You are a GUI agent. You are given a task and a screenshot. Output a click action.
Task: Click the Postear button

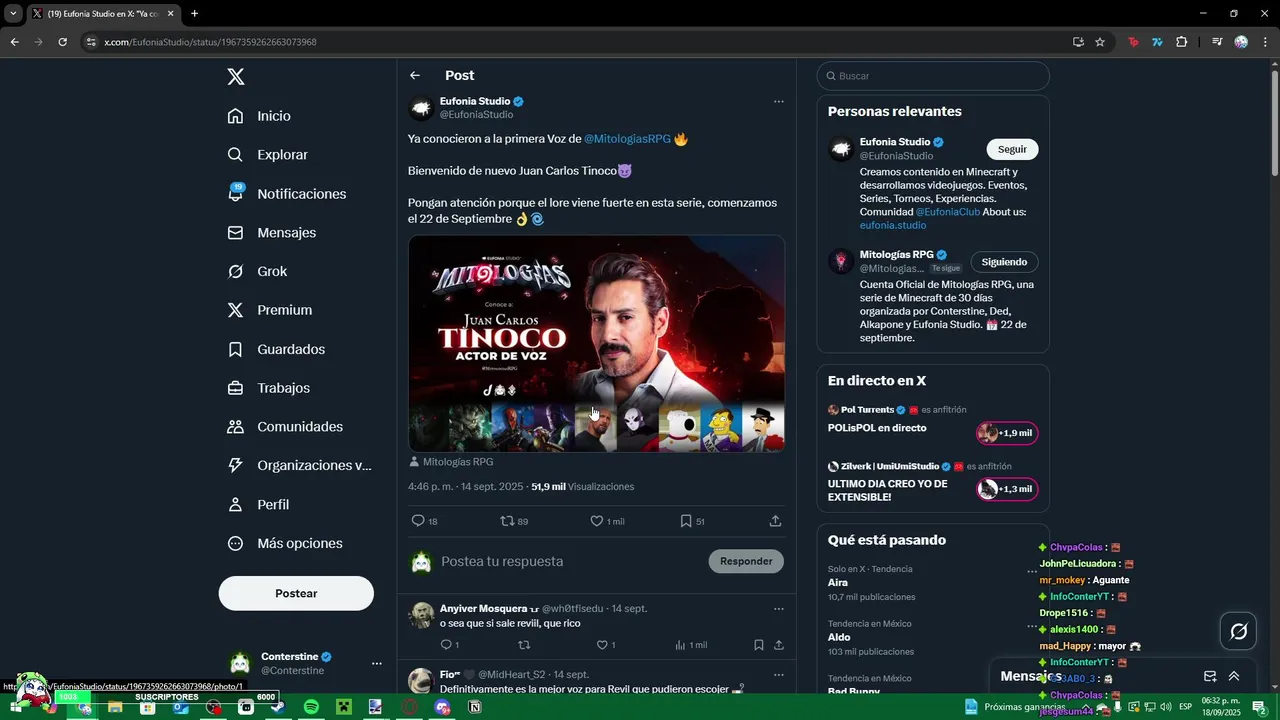(x=296, y=593)
